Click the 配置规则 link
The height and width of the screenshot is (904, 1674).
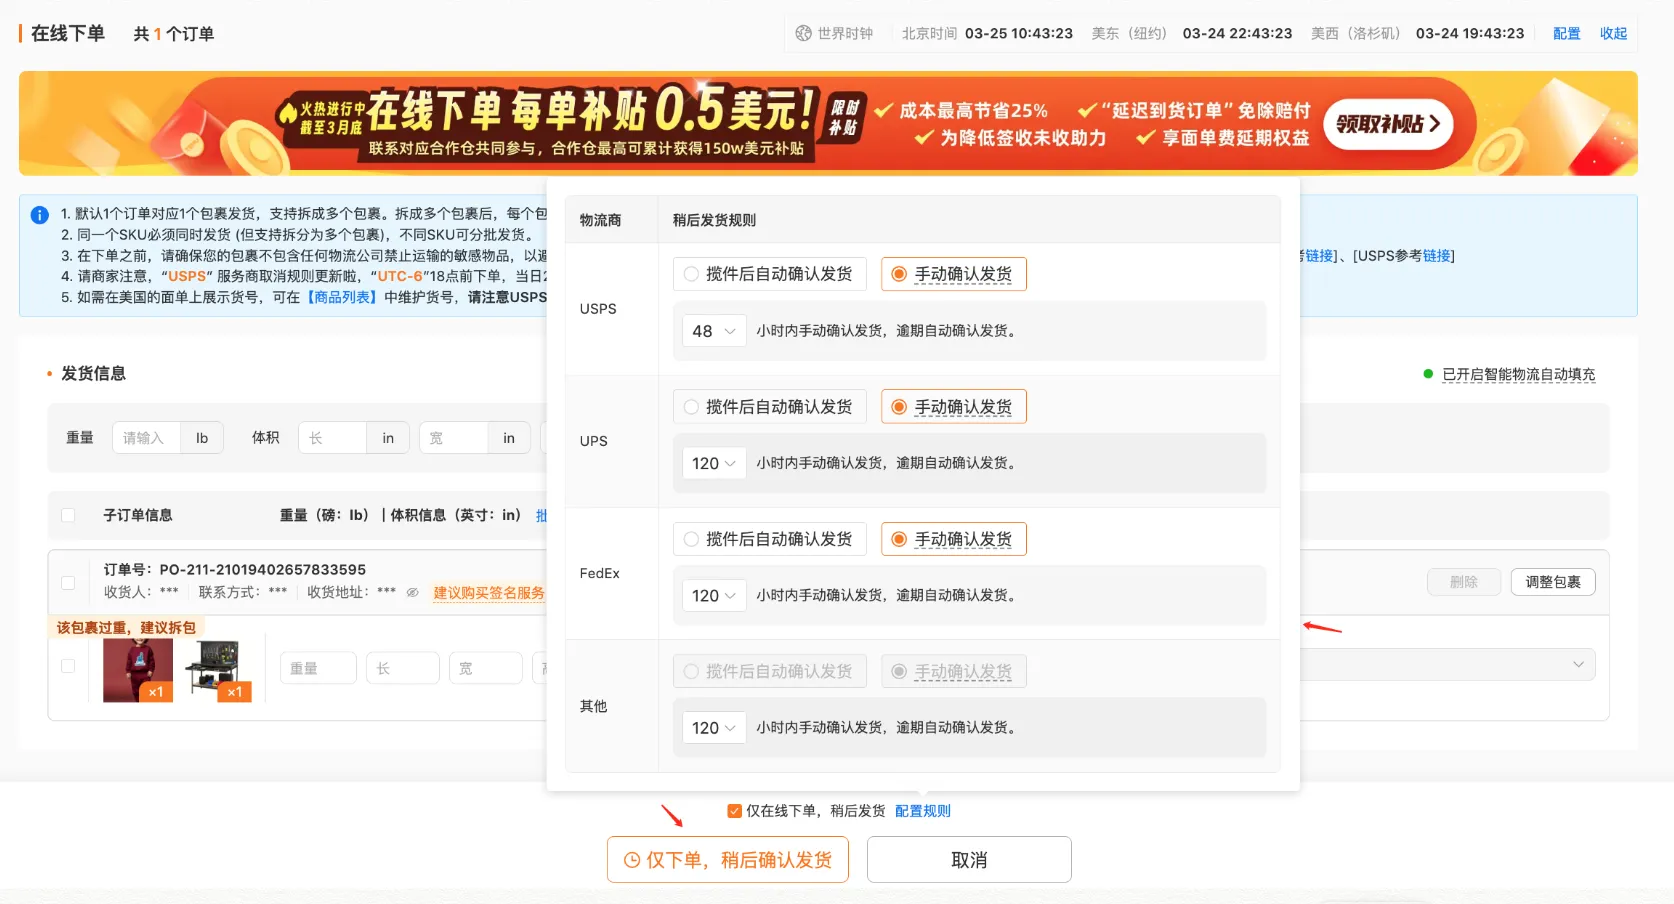[922, 811]
